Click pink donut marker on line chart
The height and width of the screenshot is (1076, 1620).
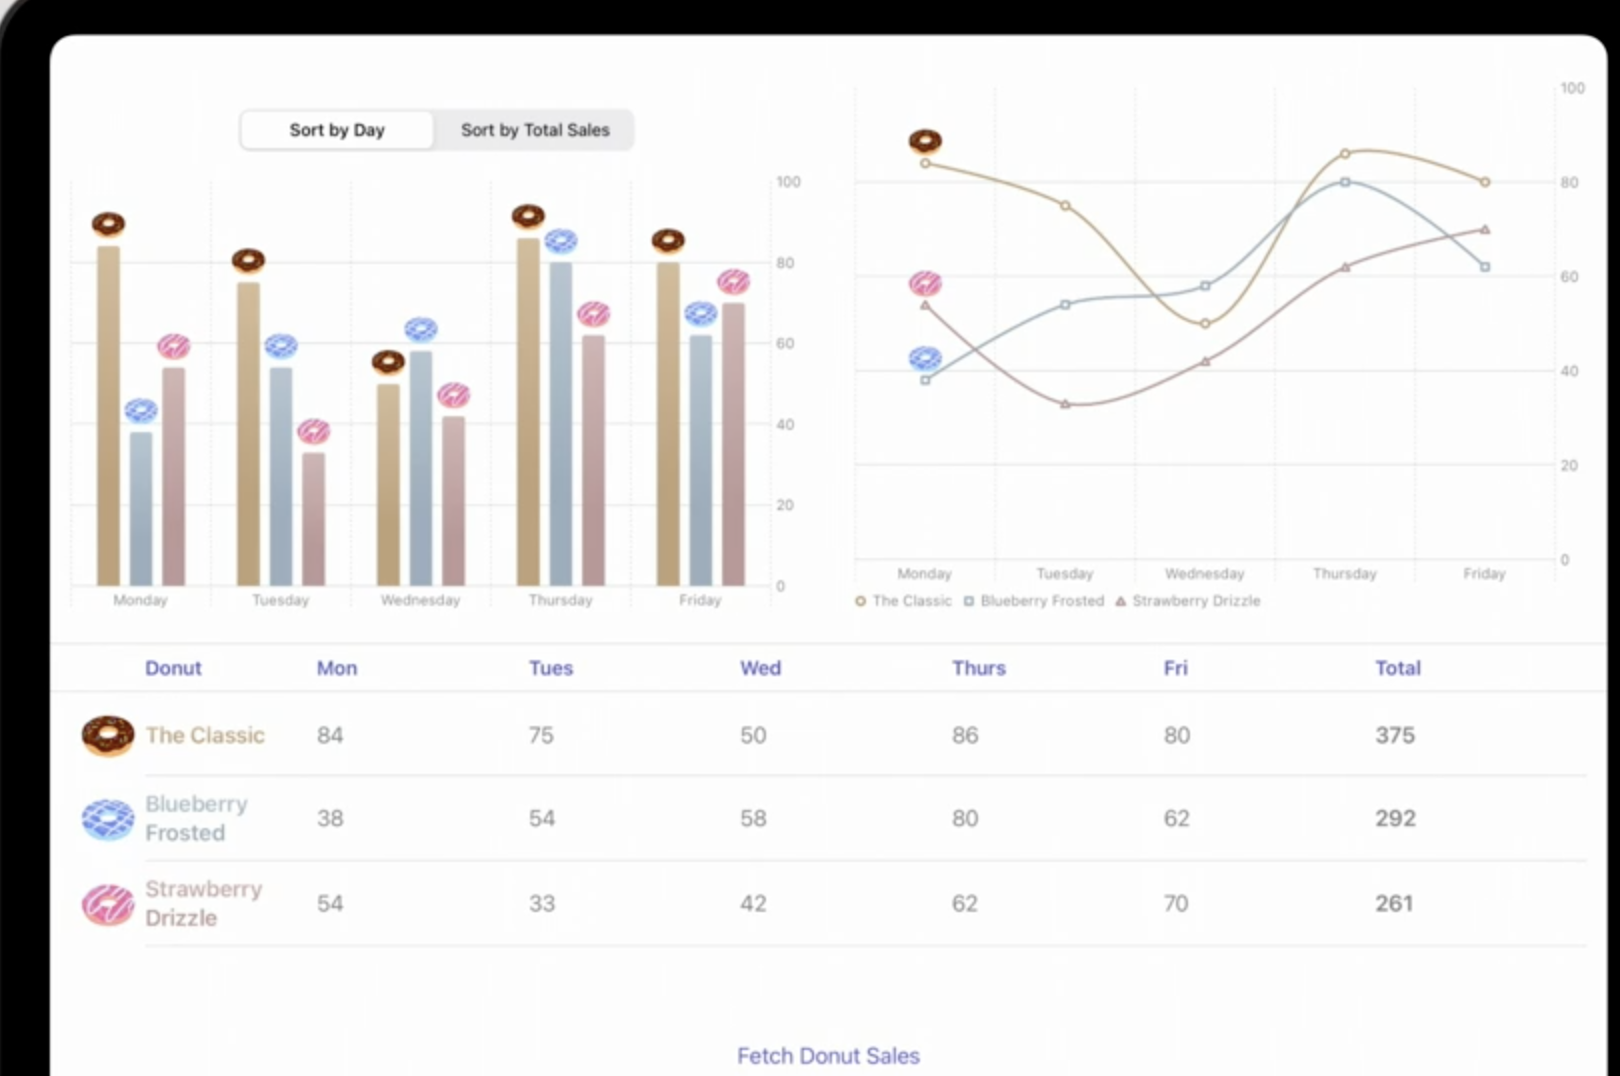(925, 284)
